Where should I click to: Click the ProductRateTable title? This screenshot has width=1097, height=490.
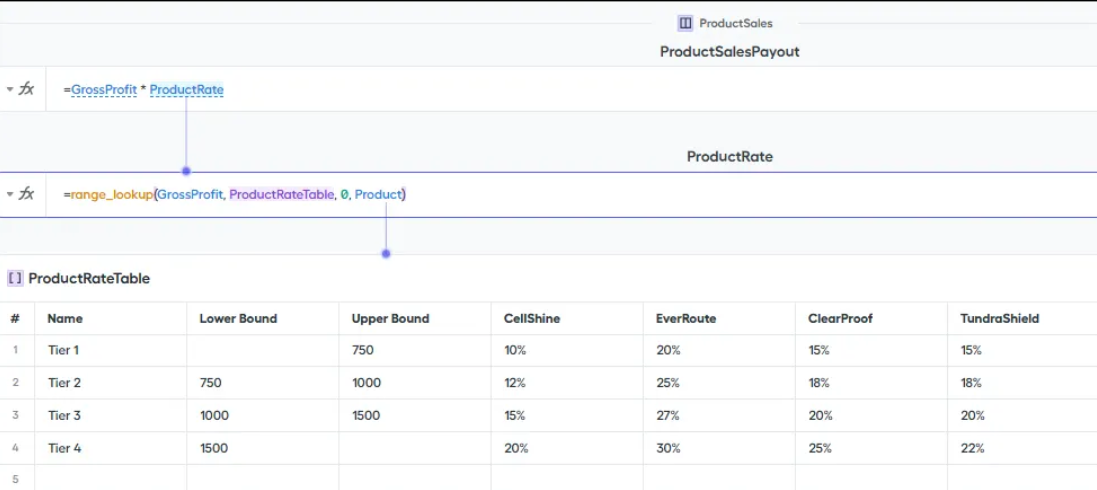(x=89, y=279)
